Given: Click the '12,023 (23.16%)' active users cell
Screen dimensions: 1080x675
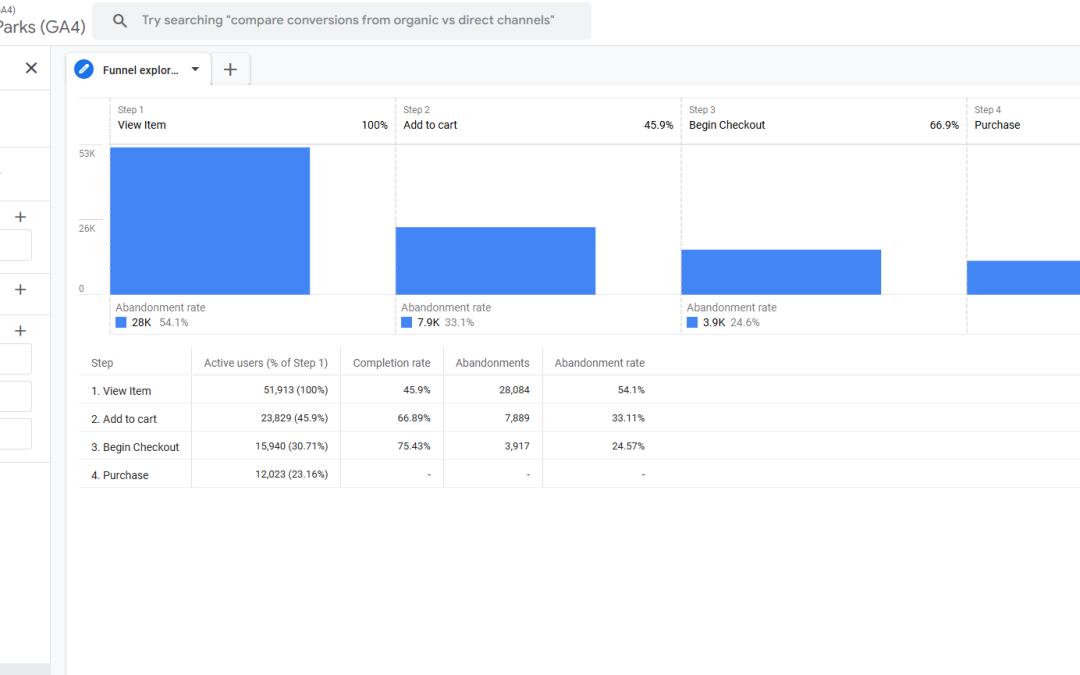Looking at the screenshot, I should [291, 475].
